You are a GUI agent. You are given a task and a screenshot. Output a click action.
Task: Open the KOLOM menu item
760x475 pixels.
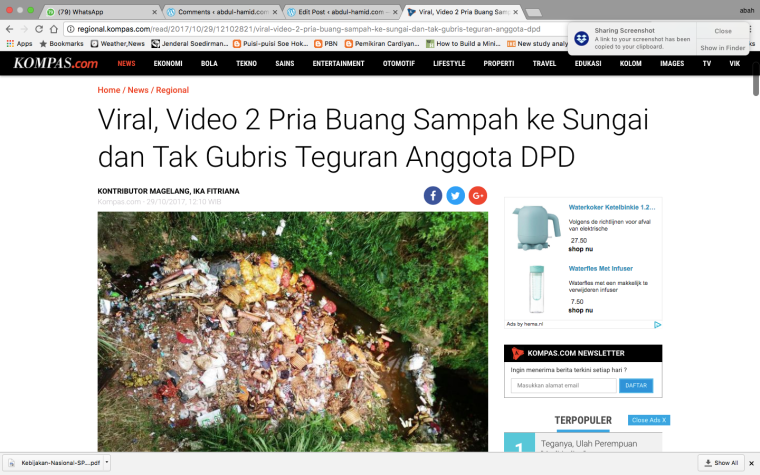coord(631,63)
